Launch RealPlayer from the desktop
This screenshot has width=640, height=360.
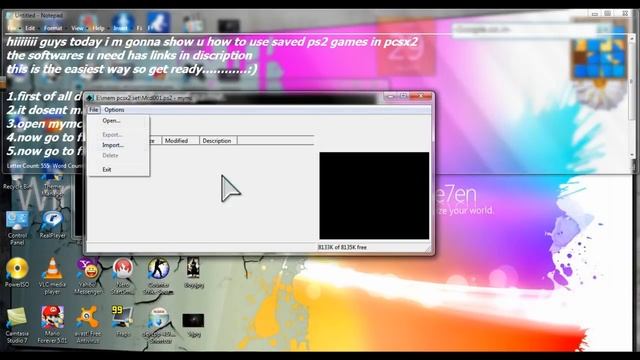pos(53,224)
